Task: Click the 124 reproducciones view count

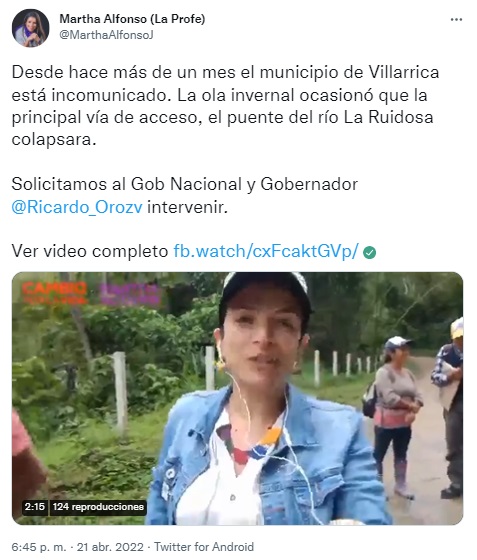Action: click(98, 506)
